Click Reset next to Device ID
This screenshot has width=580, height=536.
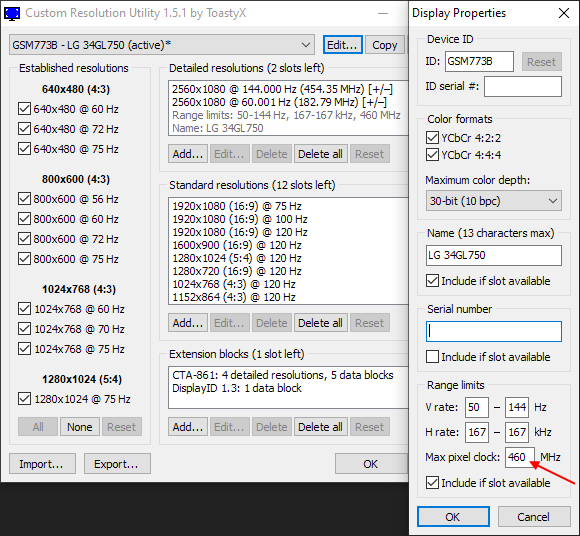click(542, 61)
